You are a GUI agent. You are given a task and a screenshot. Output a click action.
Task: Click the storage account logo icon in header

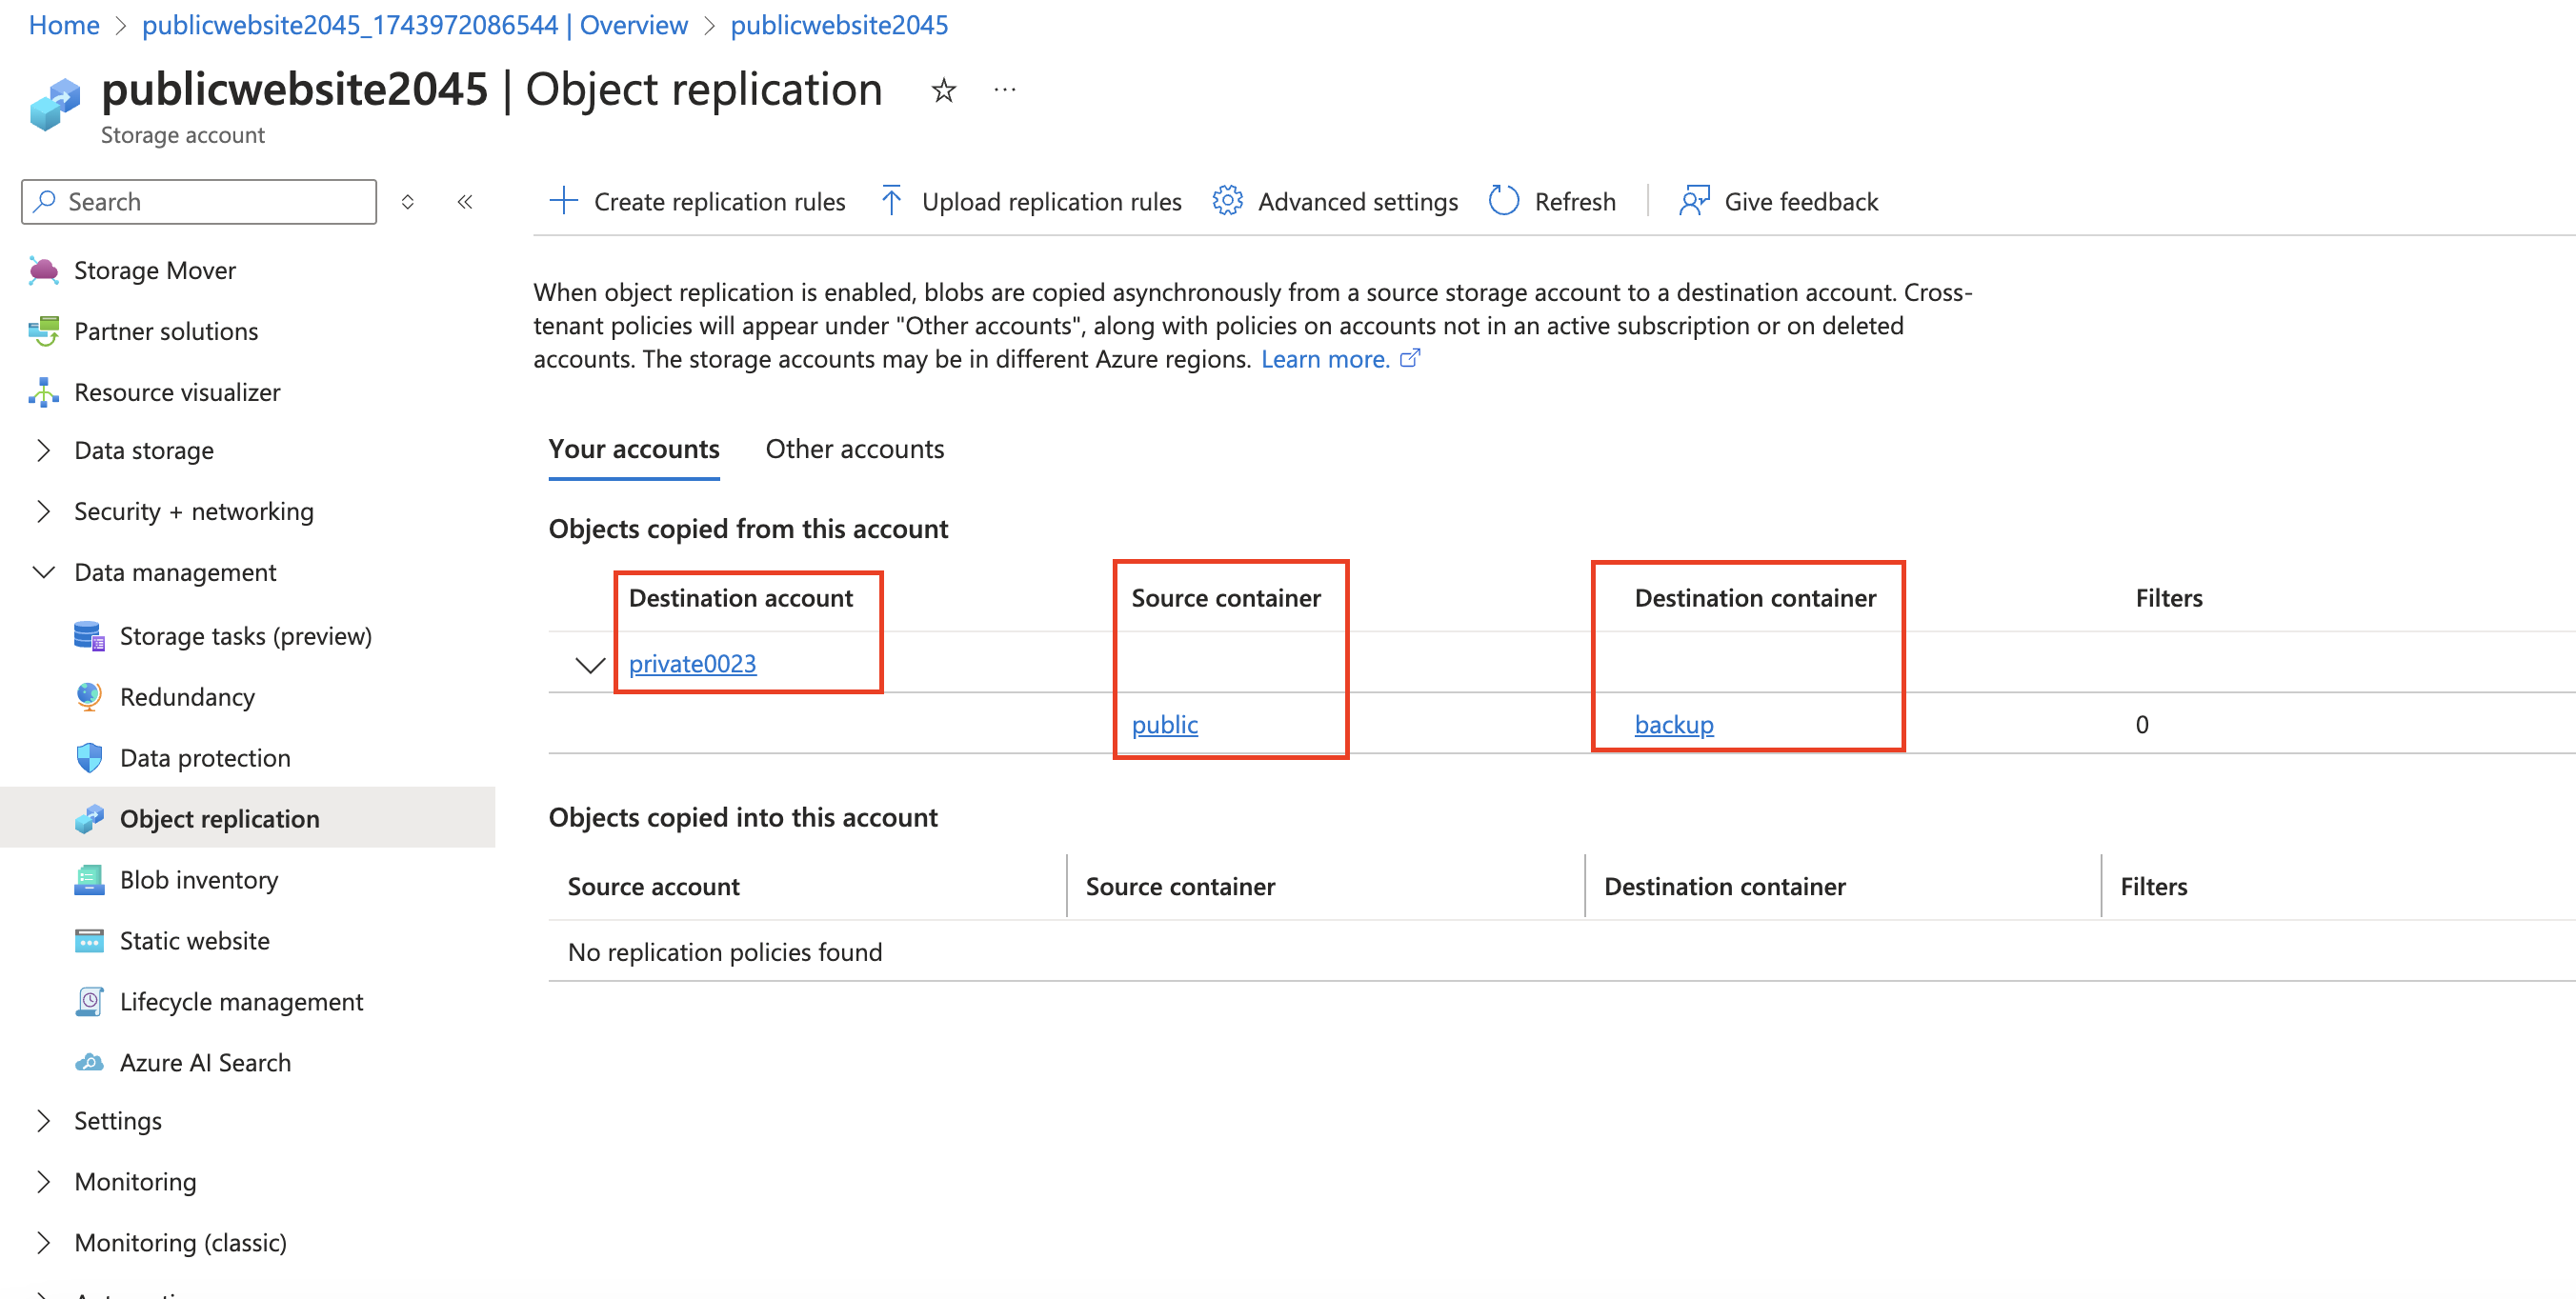tap(55, 105)
